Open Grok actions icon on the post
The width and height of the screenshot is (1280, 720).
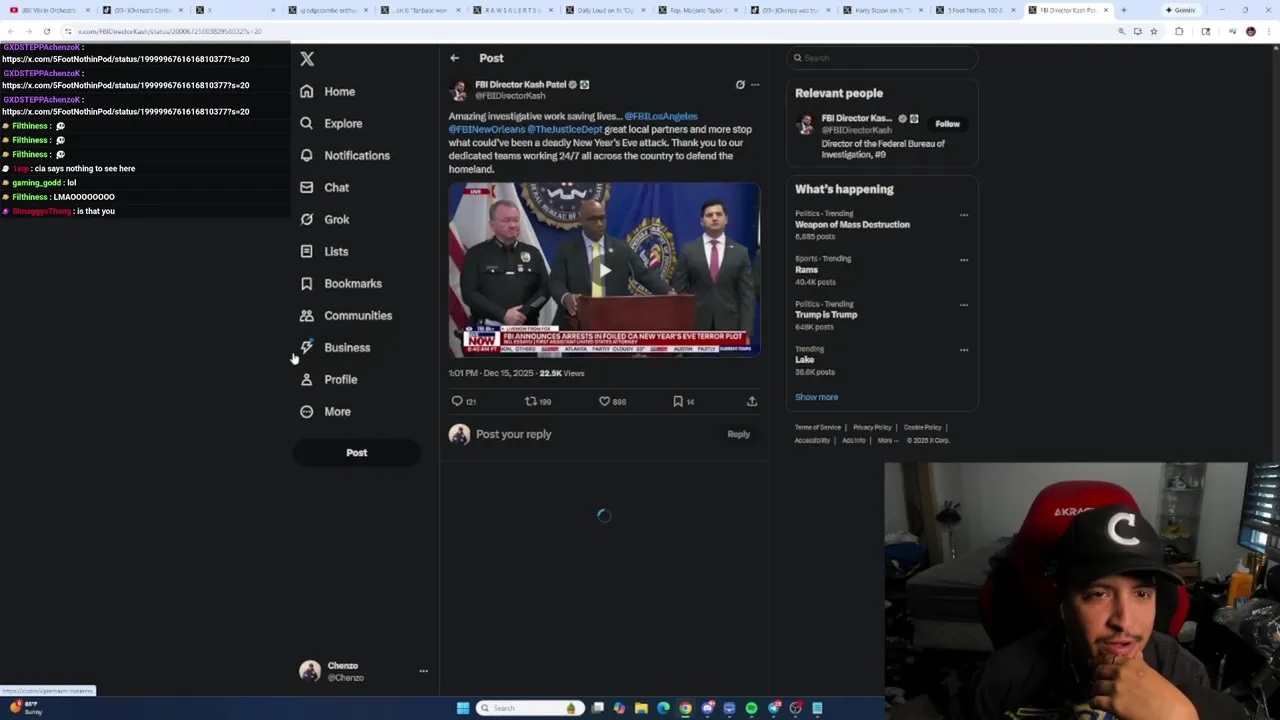[740, 85]
